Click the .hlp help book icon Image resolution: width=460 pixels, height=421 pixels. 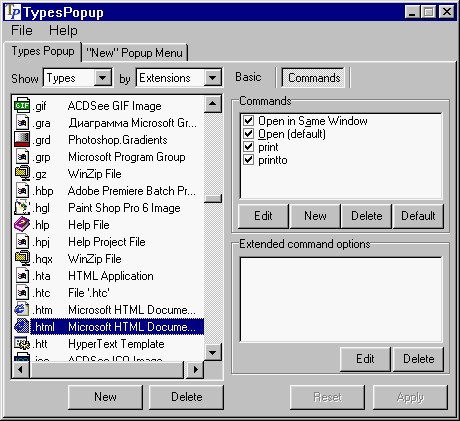(22, 225)
